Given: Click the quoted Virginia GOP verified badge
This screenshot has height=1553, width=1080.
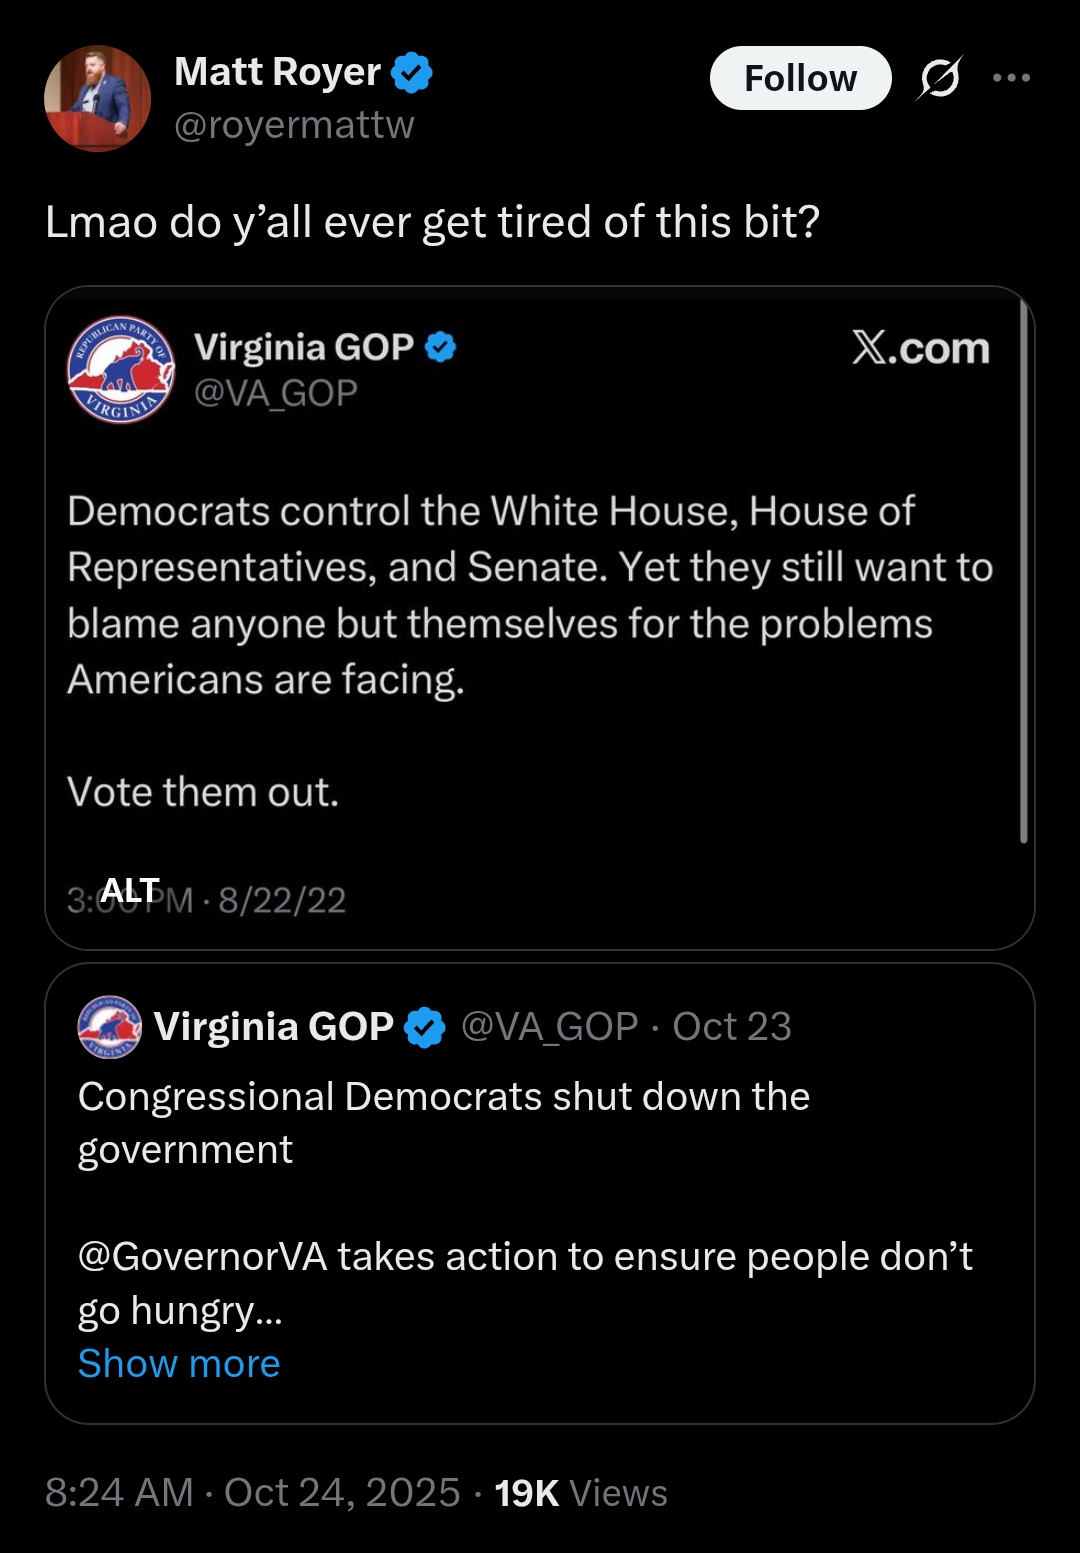Looking at the screenshot, I should tap(425, 1027).
